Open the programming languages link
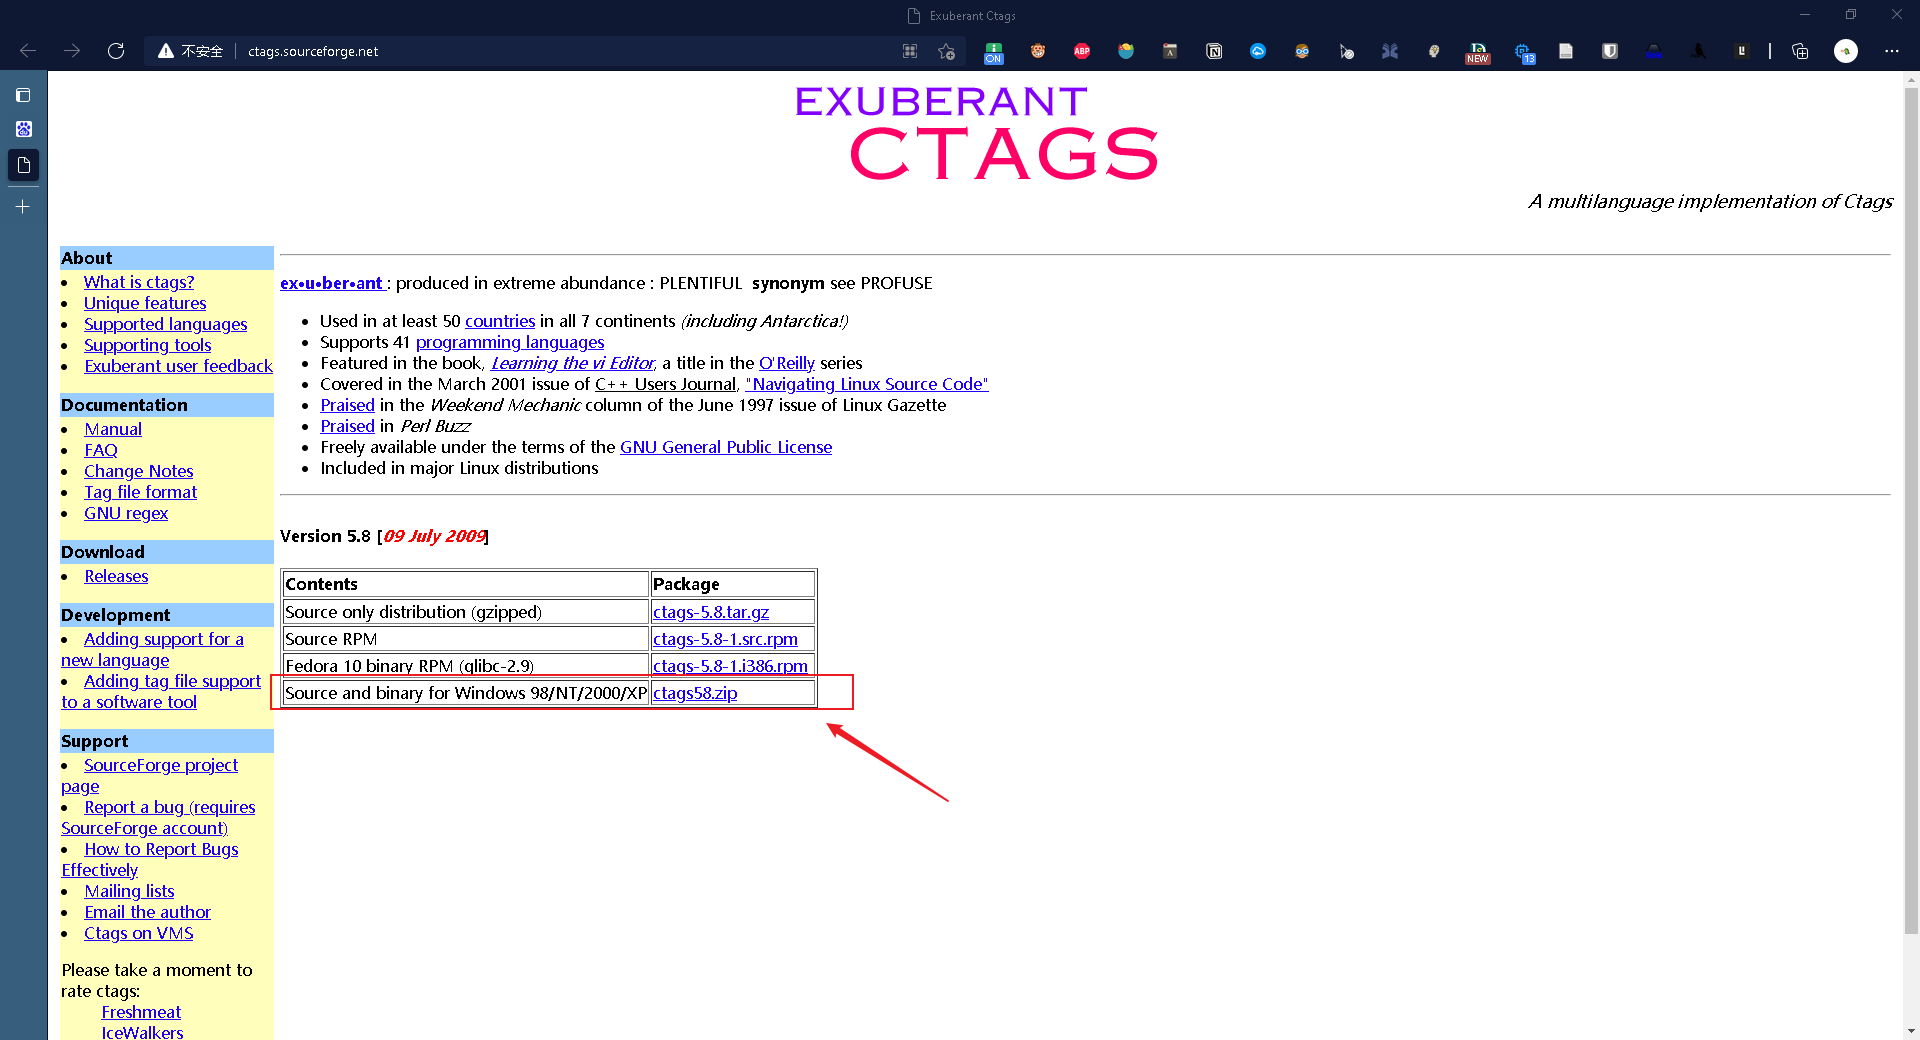The height and width of the screenshot is (1040, 1920). pos(510,342)
